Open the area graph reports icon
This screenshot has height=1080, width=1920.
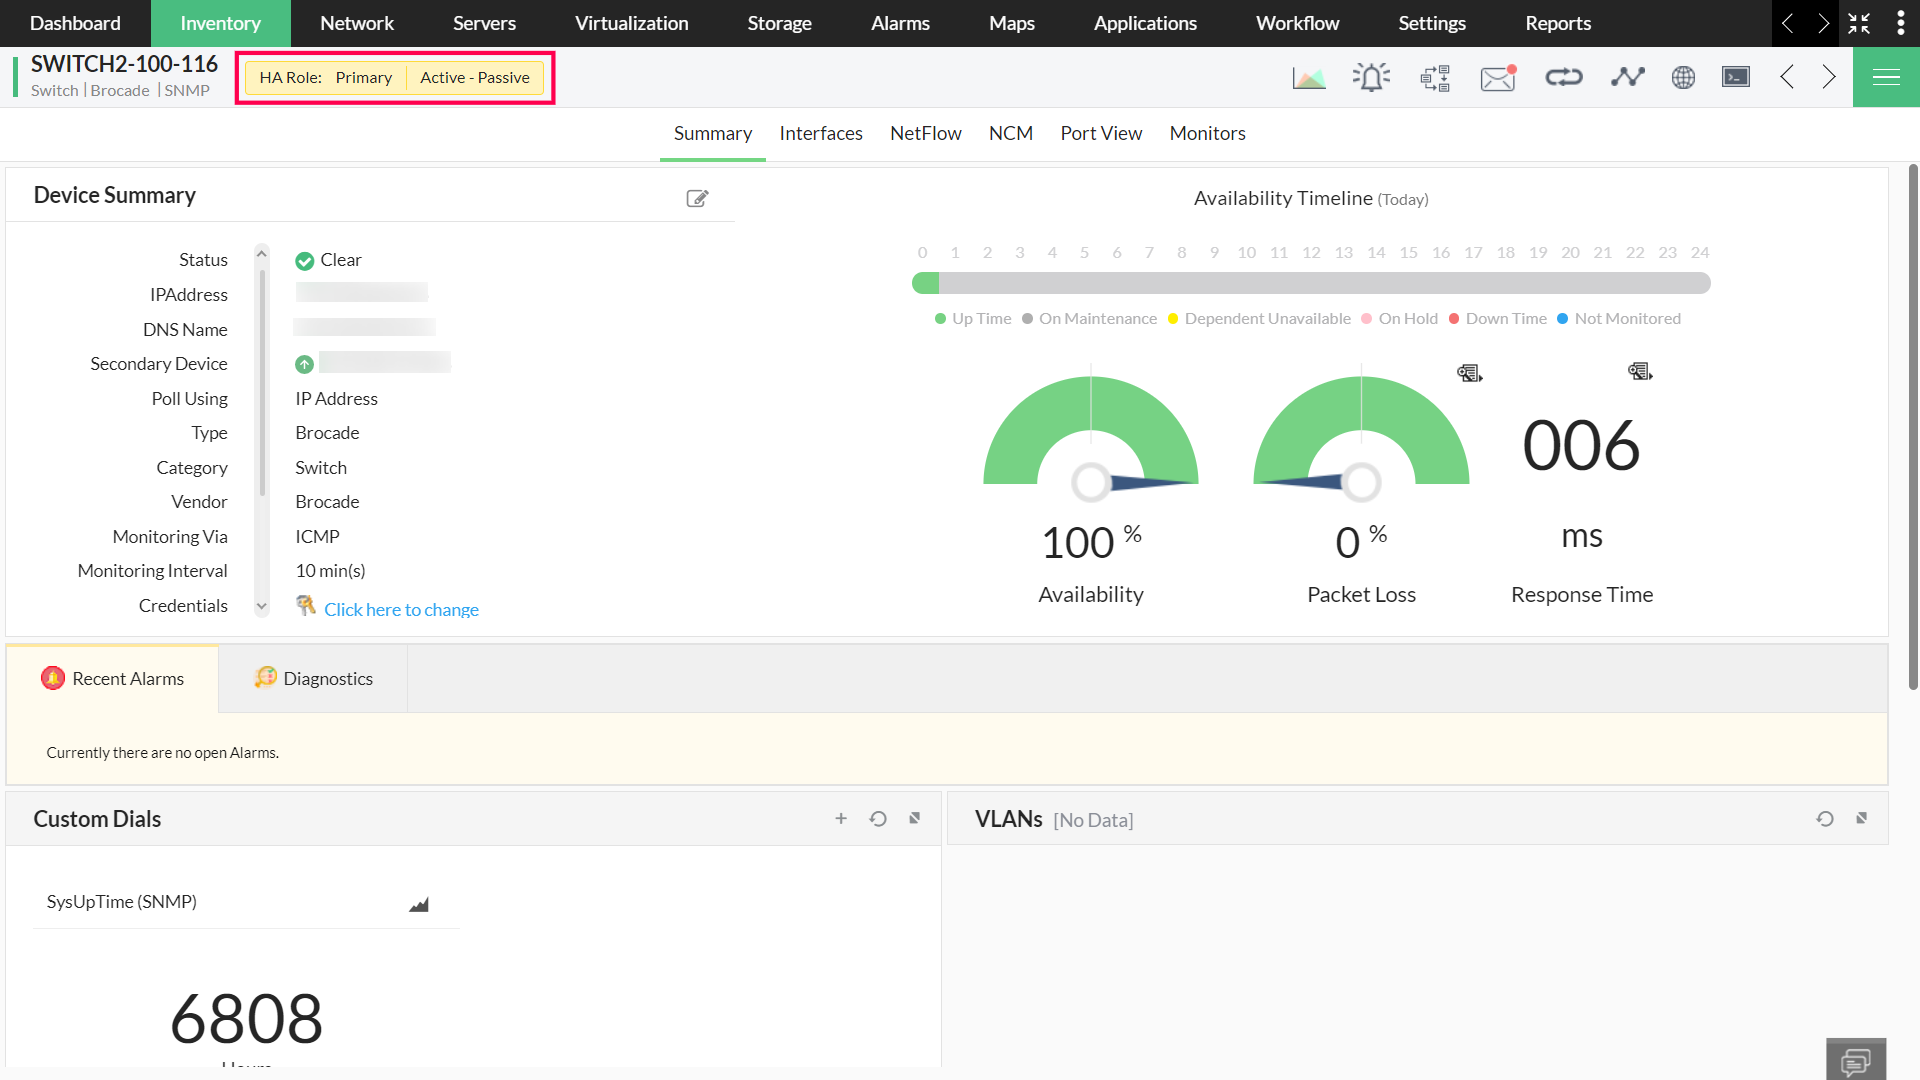point(1308,77)
